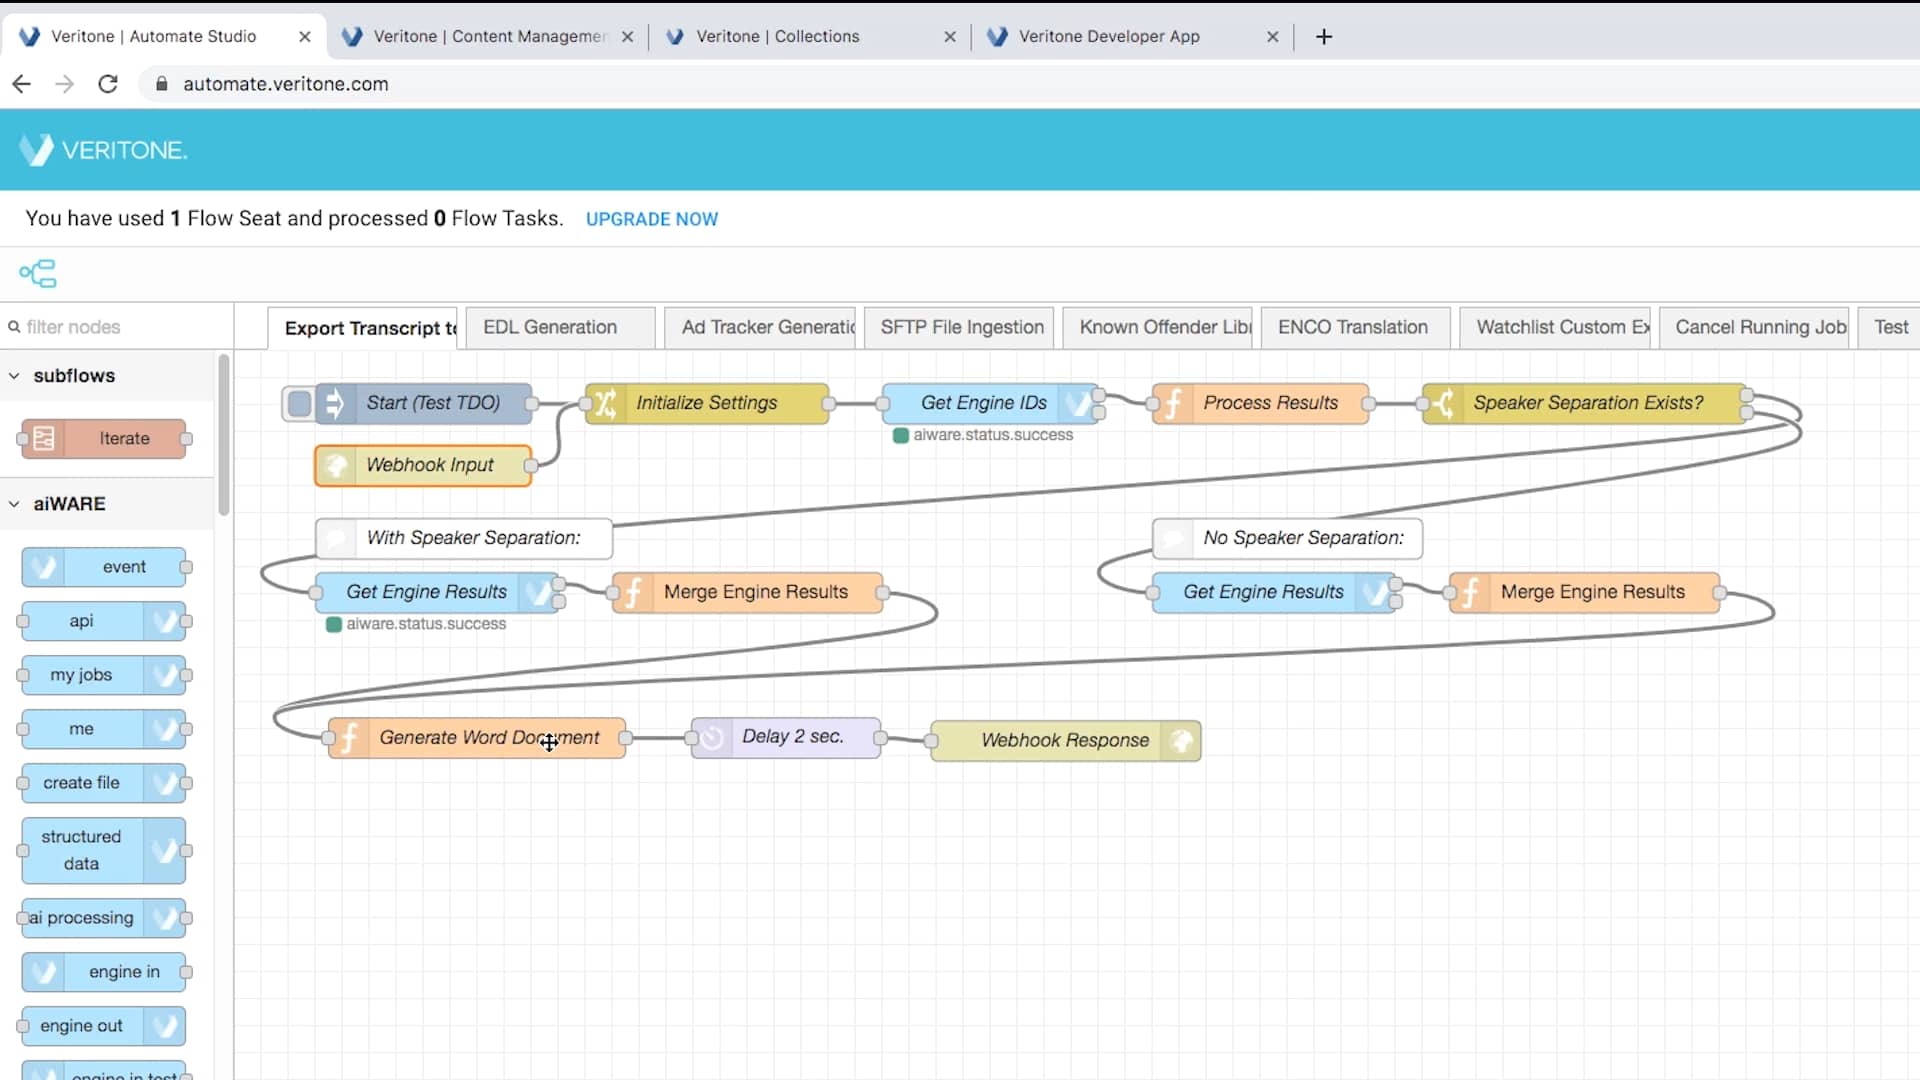Screen dimensions: 1920x1080
Task: Select the Webhook Response node
Action: [1065, 741]
